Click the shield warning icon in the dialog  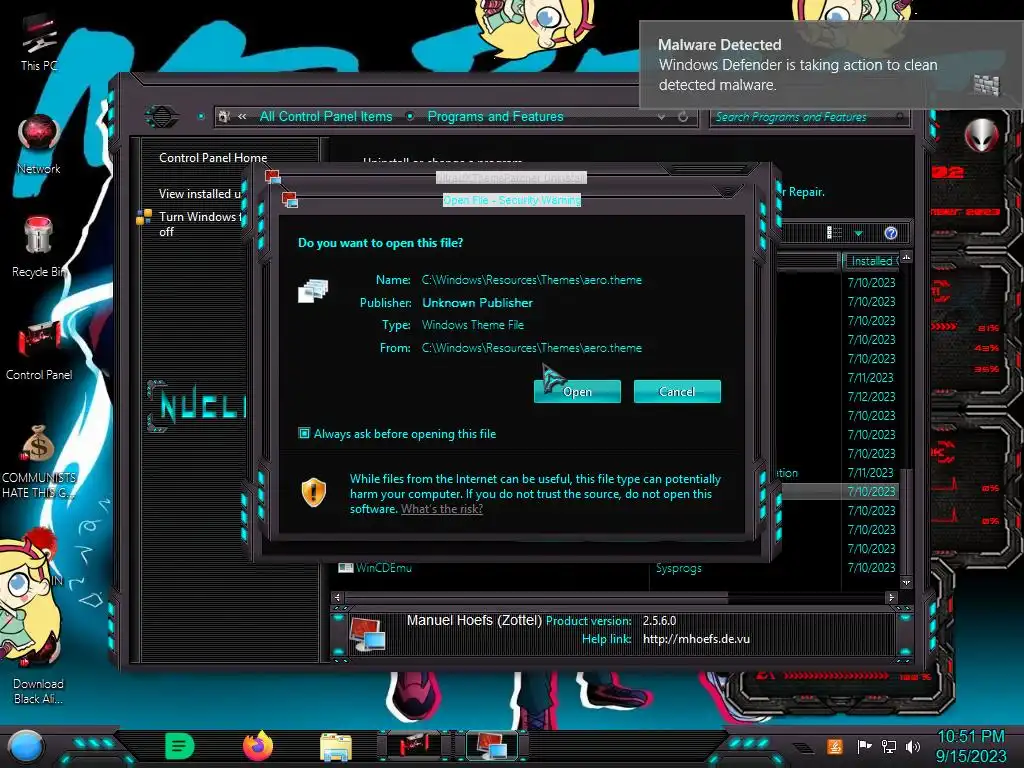(313, 492)
